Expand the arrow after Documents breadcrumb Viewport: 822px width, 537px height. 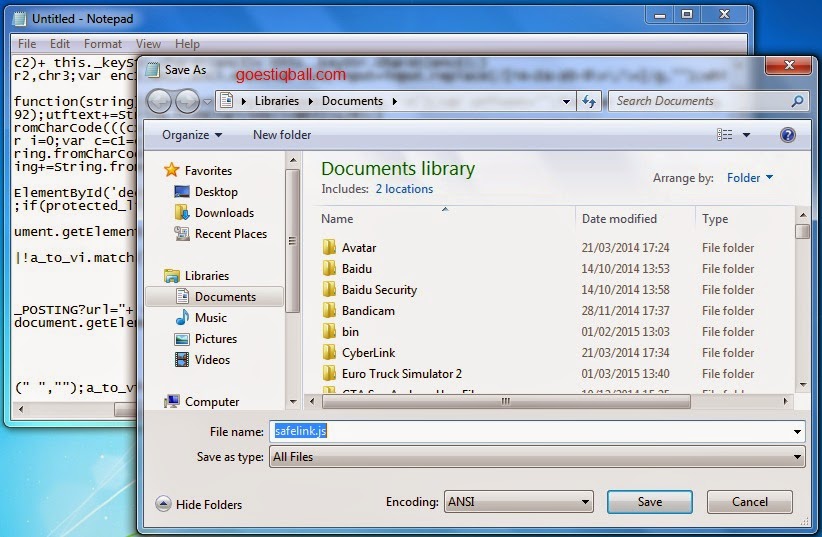coord(394,101)
